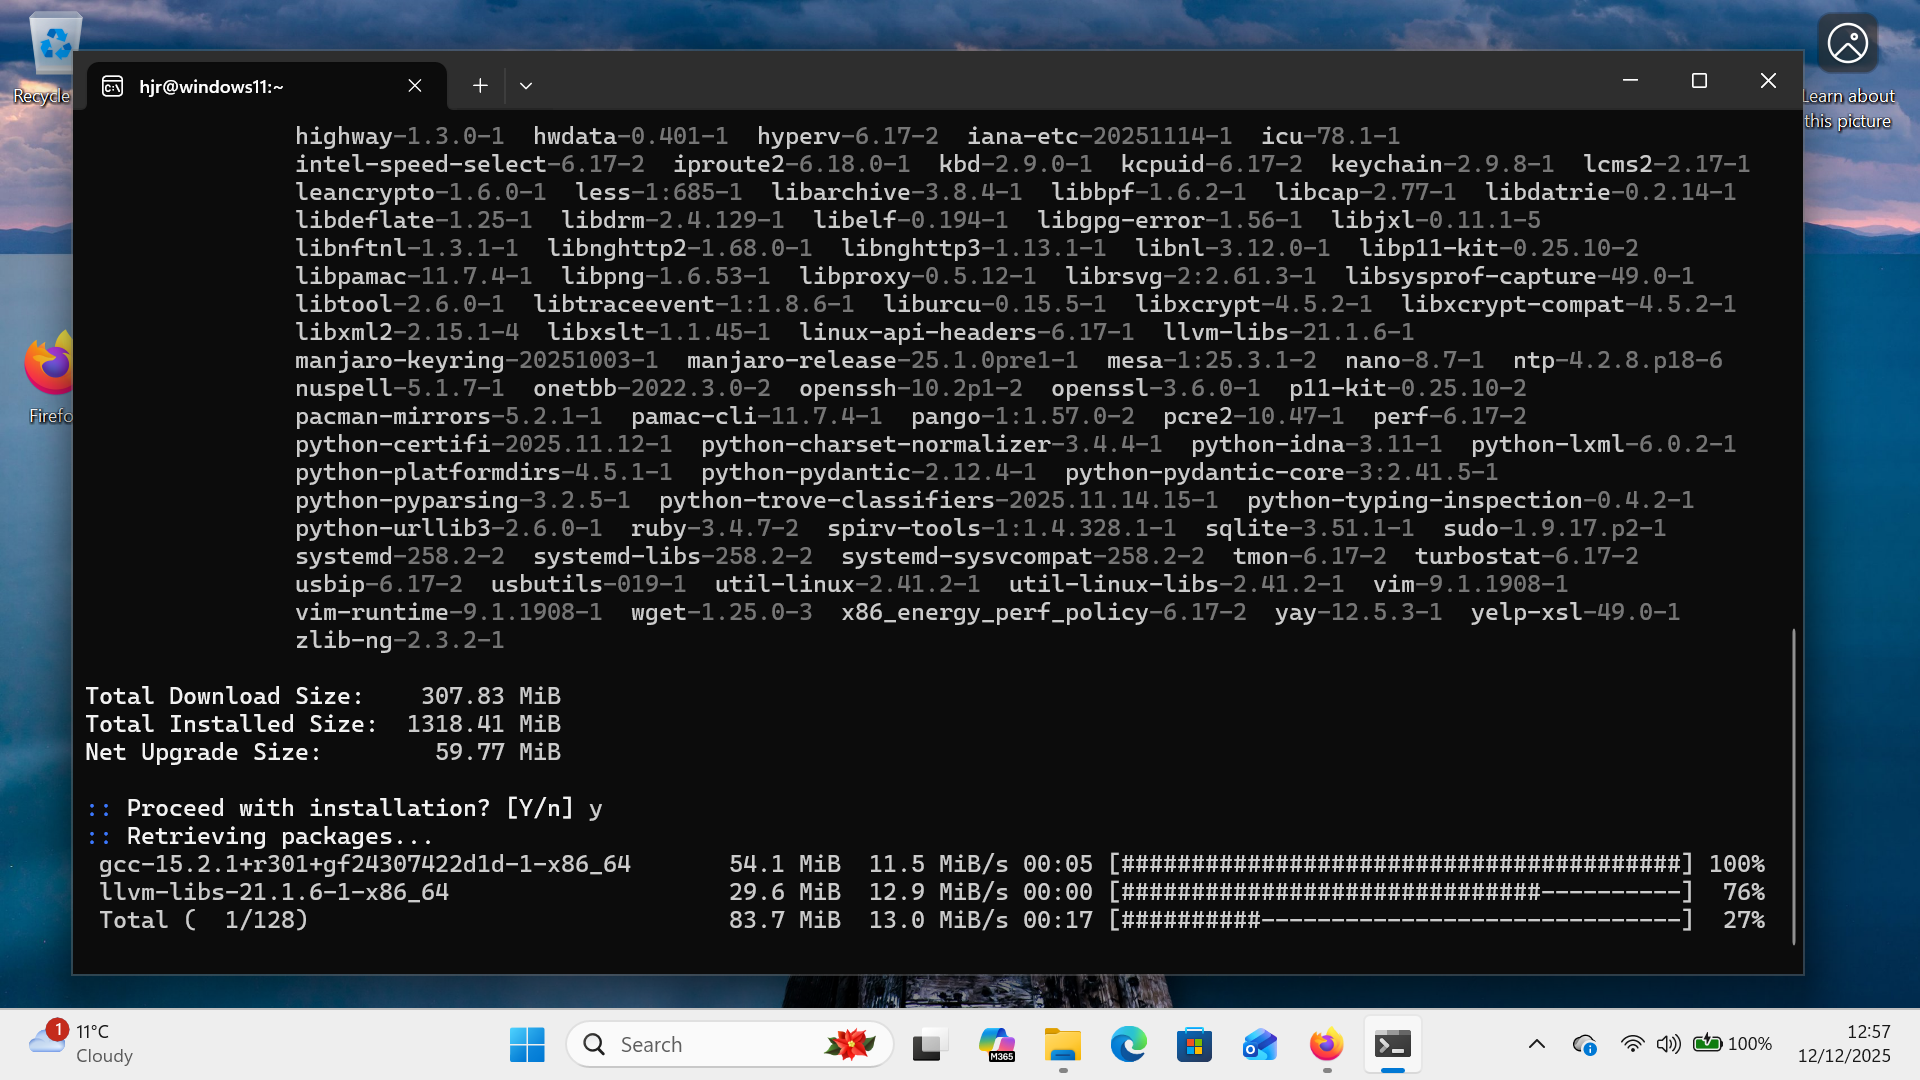
Task: Open clock and date panel
Action: (x=1843, y=1044)
